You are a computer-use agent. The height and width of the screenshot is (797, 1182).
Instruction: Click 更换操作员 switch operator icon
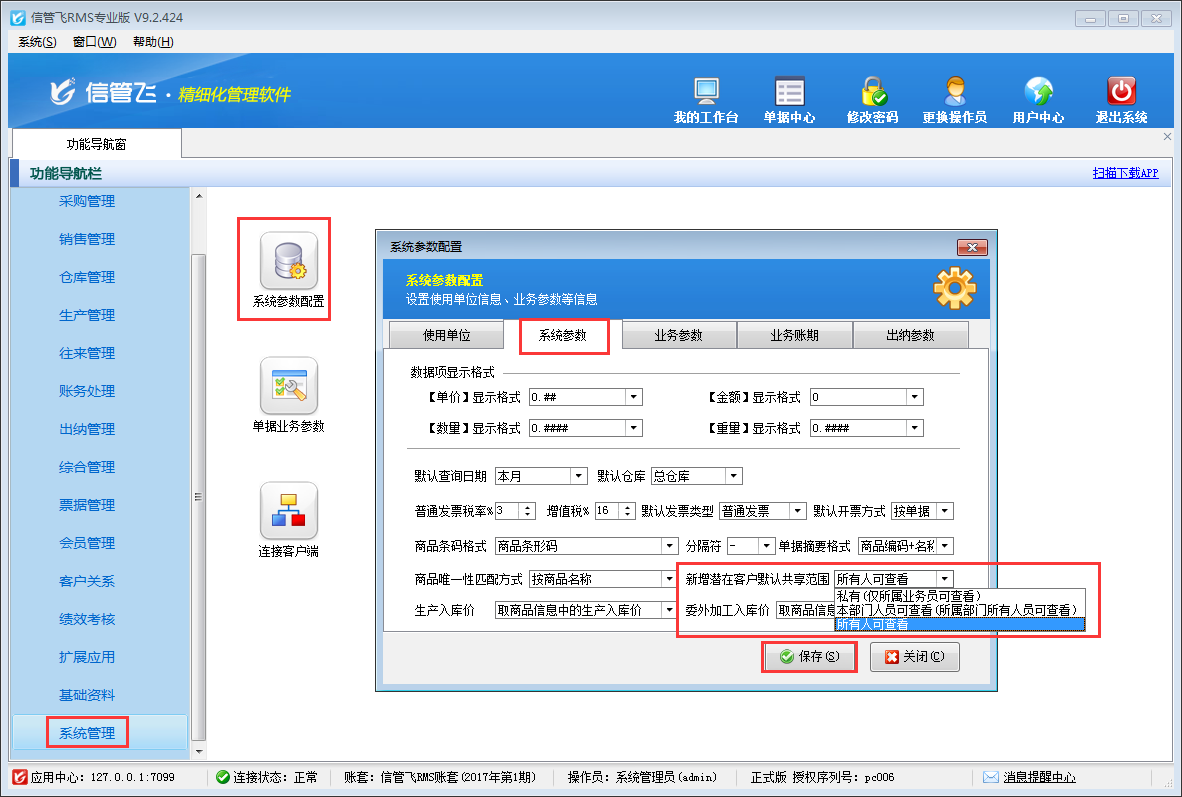pyautogui.click(x=954, y=93)
